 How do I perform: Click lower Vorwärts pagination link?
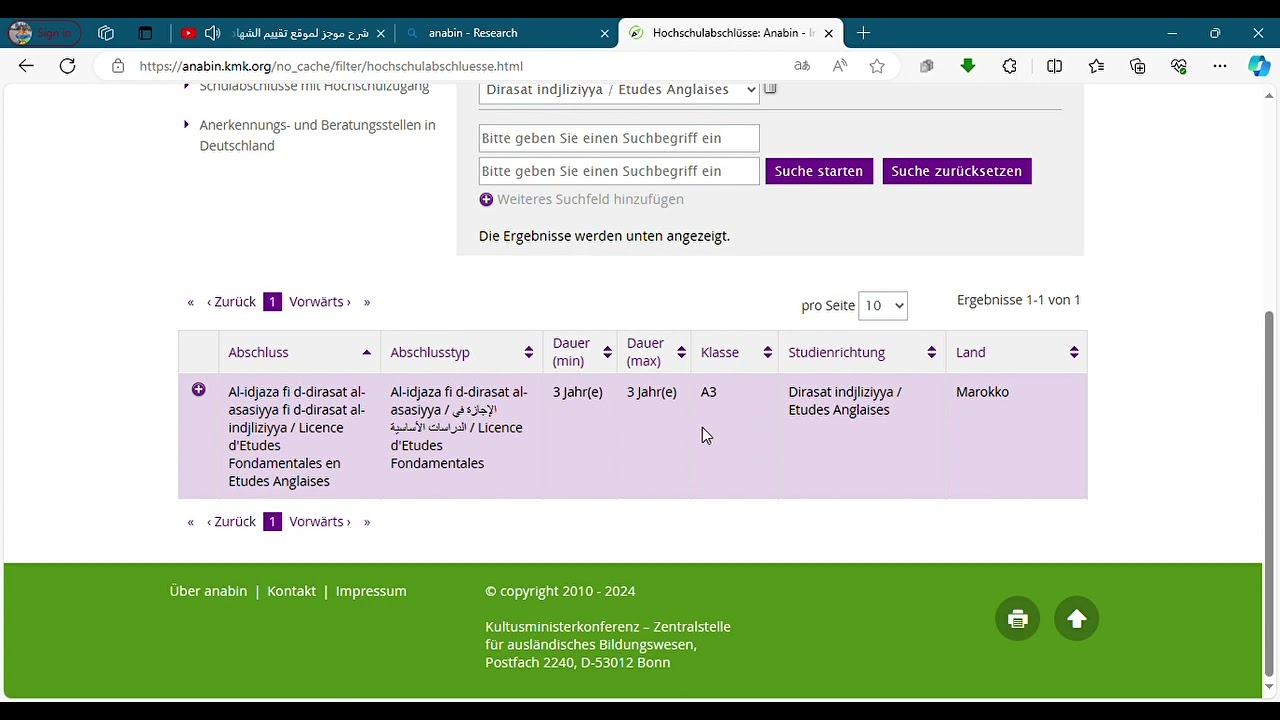pos(320,522)
